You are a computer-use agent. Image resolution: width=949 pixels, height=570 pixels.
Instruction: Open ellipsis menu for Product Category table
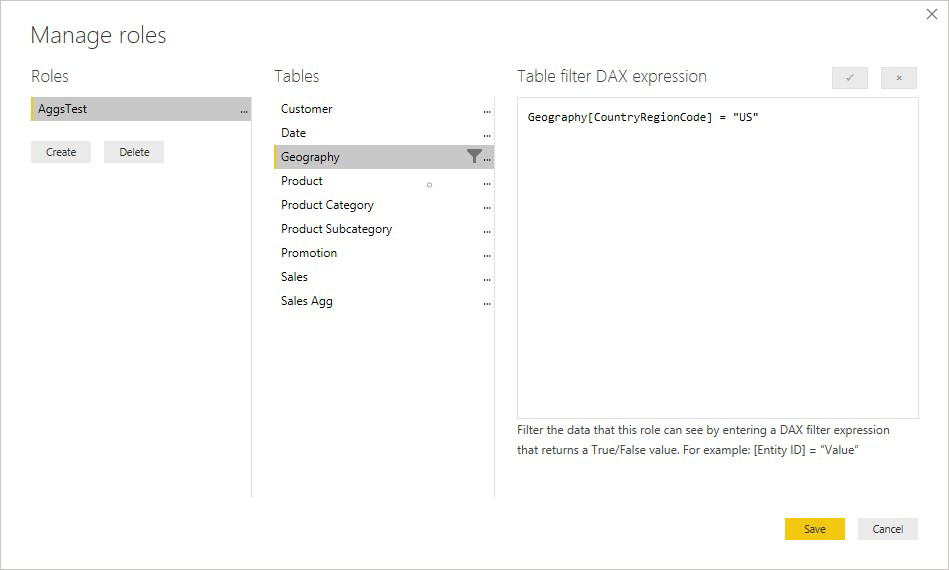point(487,208)
